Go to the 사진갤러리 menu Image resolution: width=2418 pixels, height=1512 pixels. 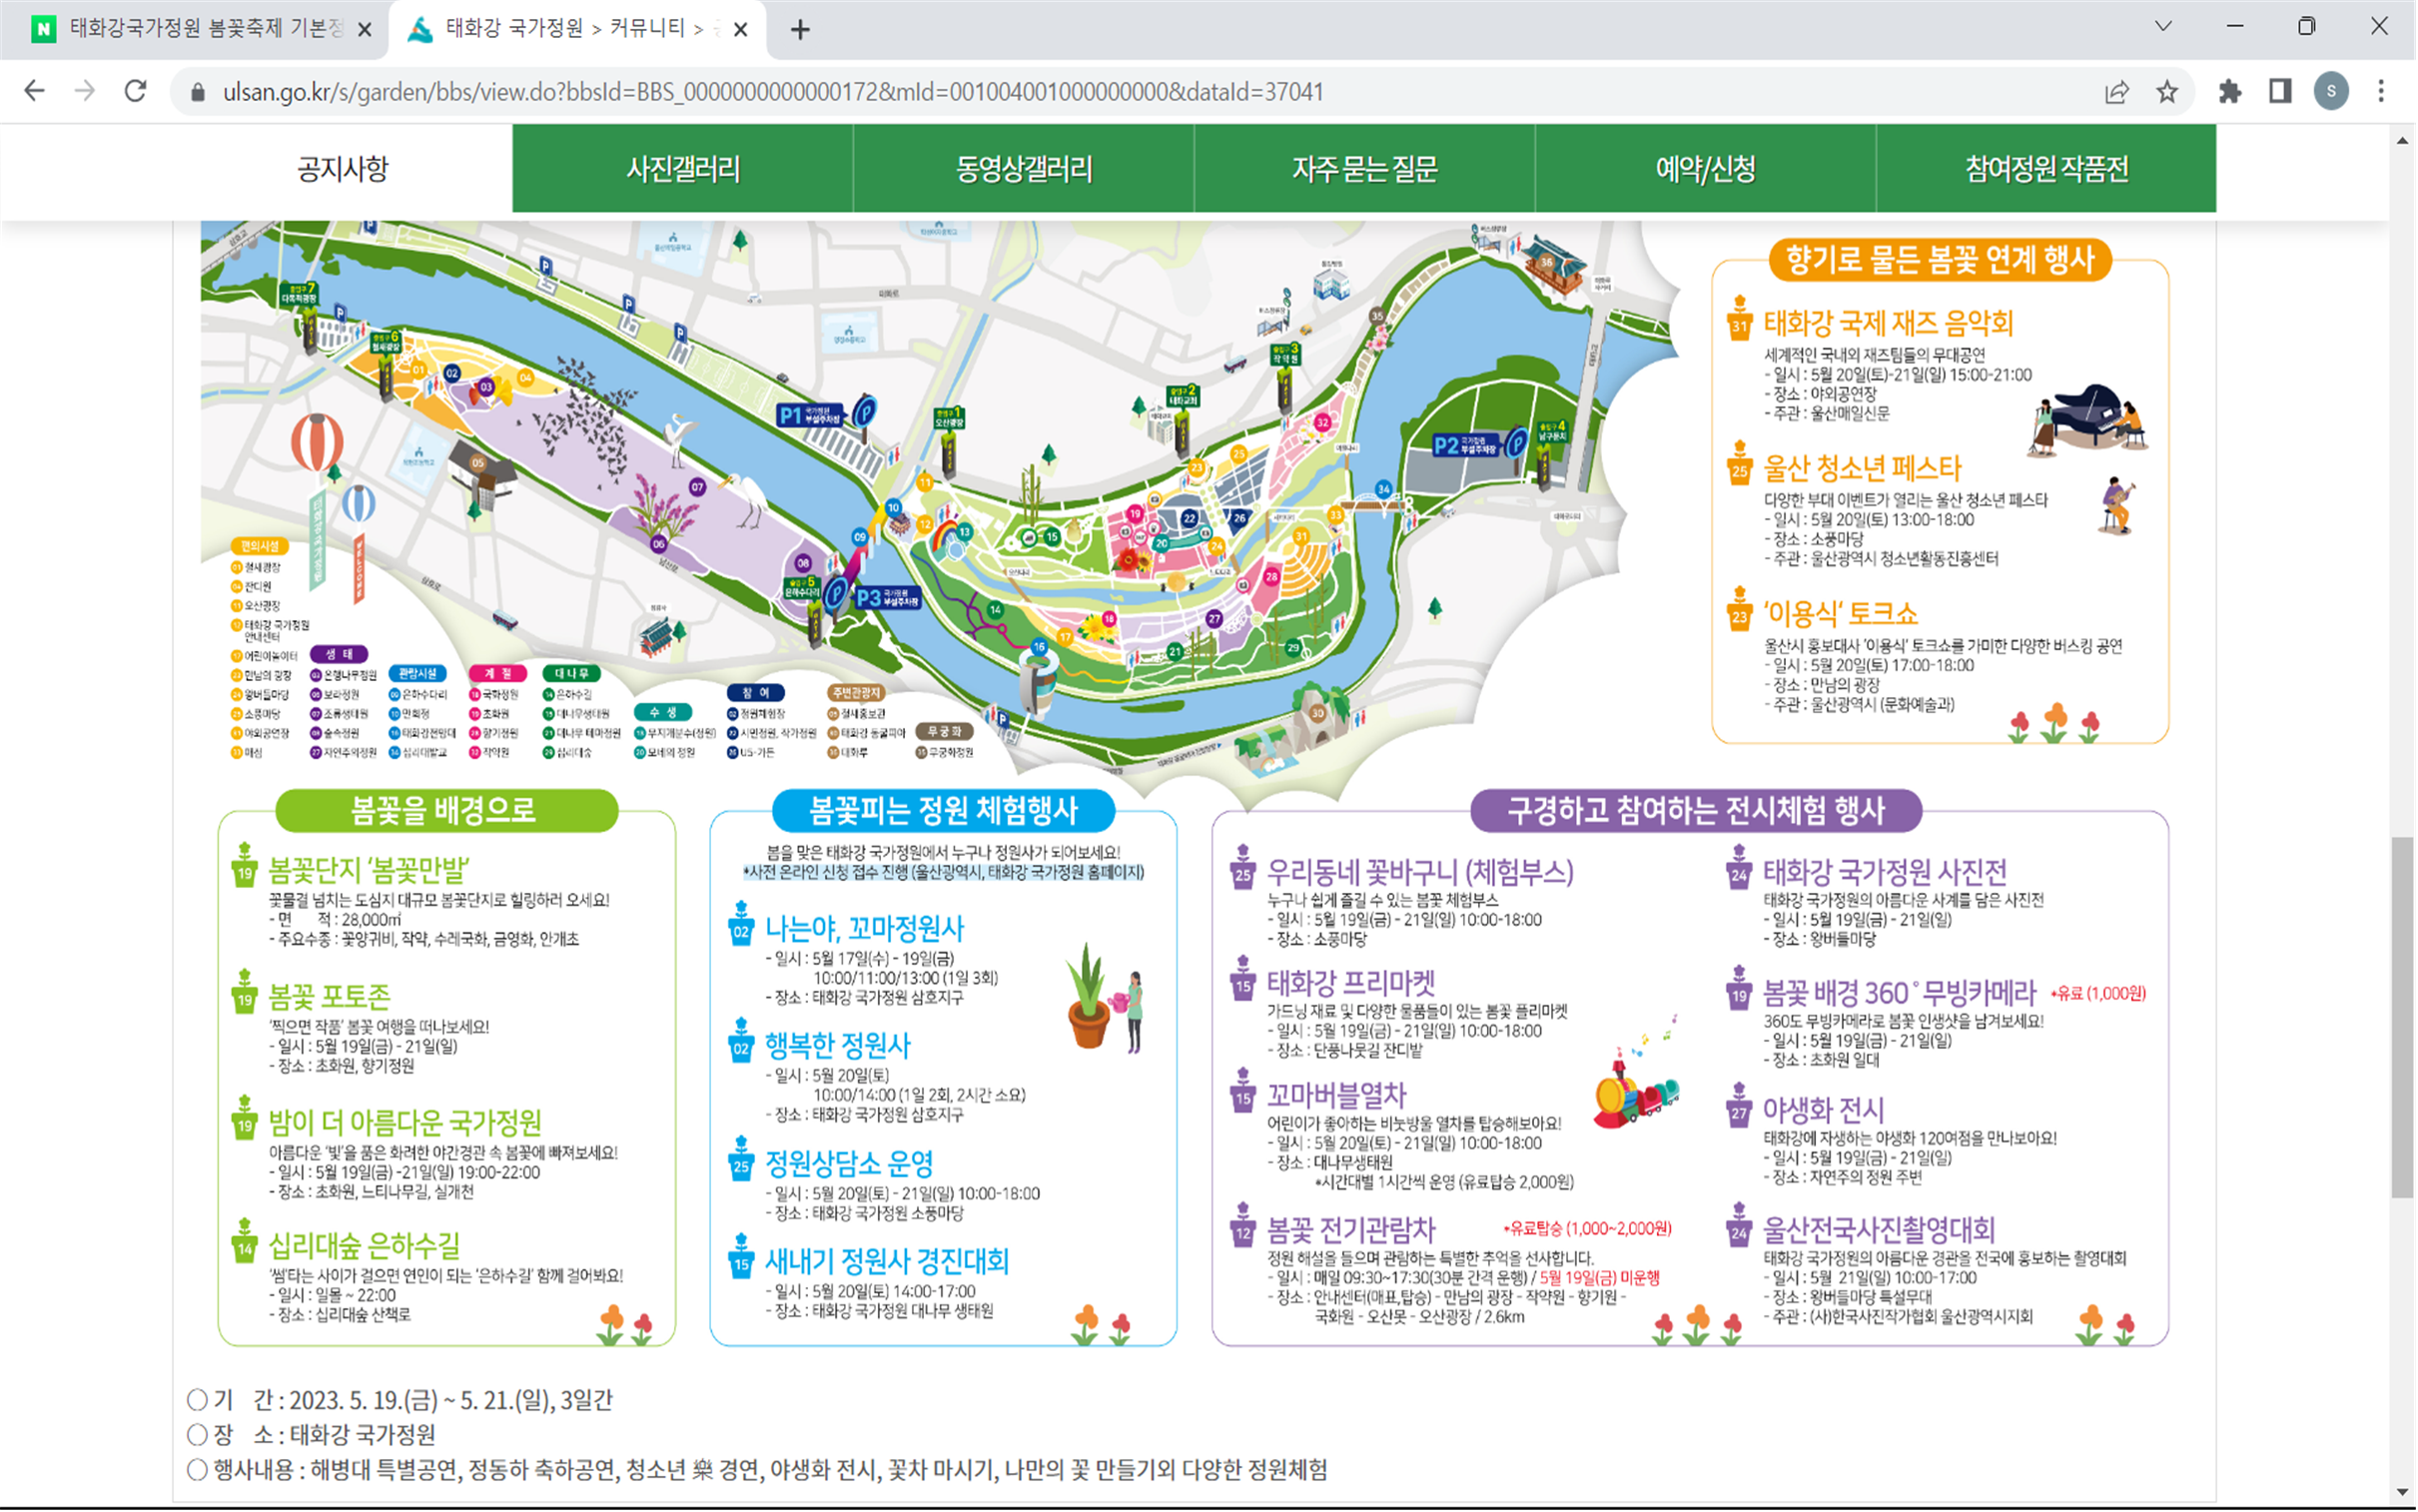pos(683,168)
